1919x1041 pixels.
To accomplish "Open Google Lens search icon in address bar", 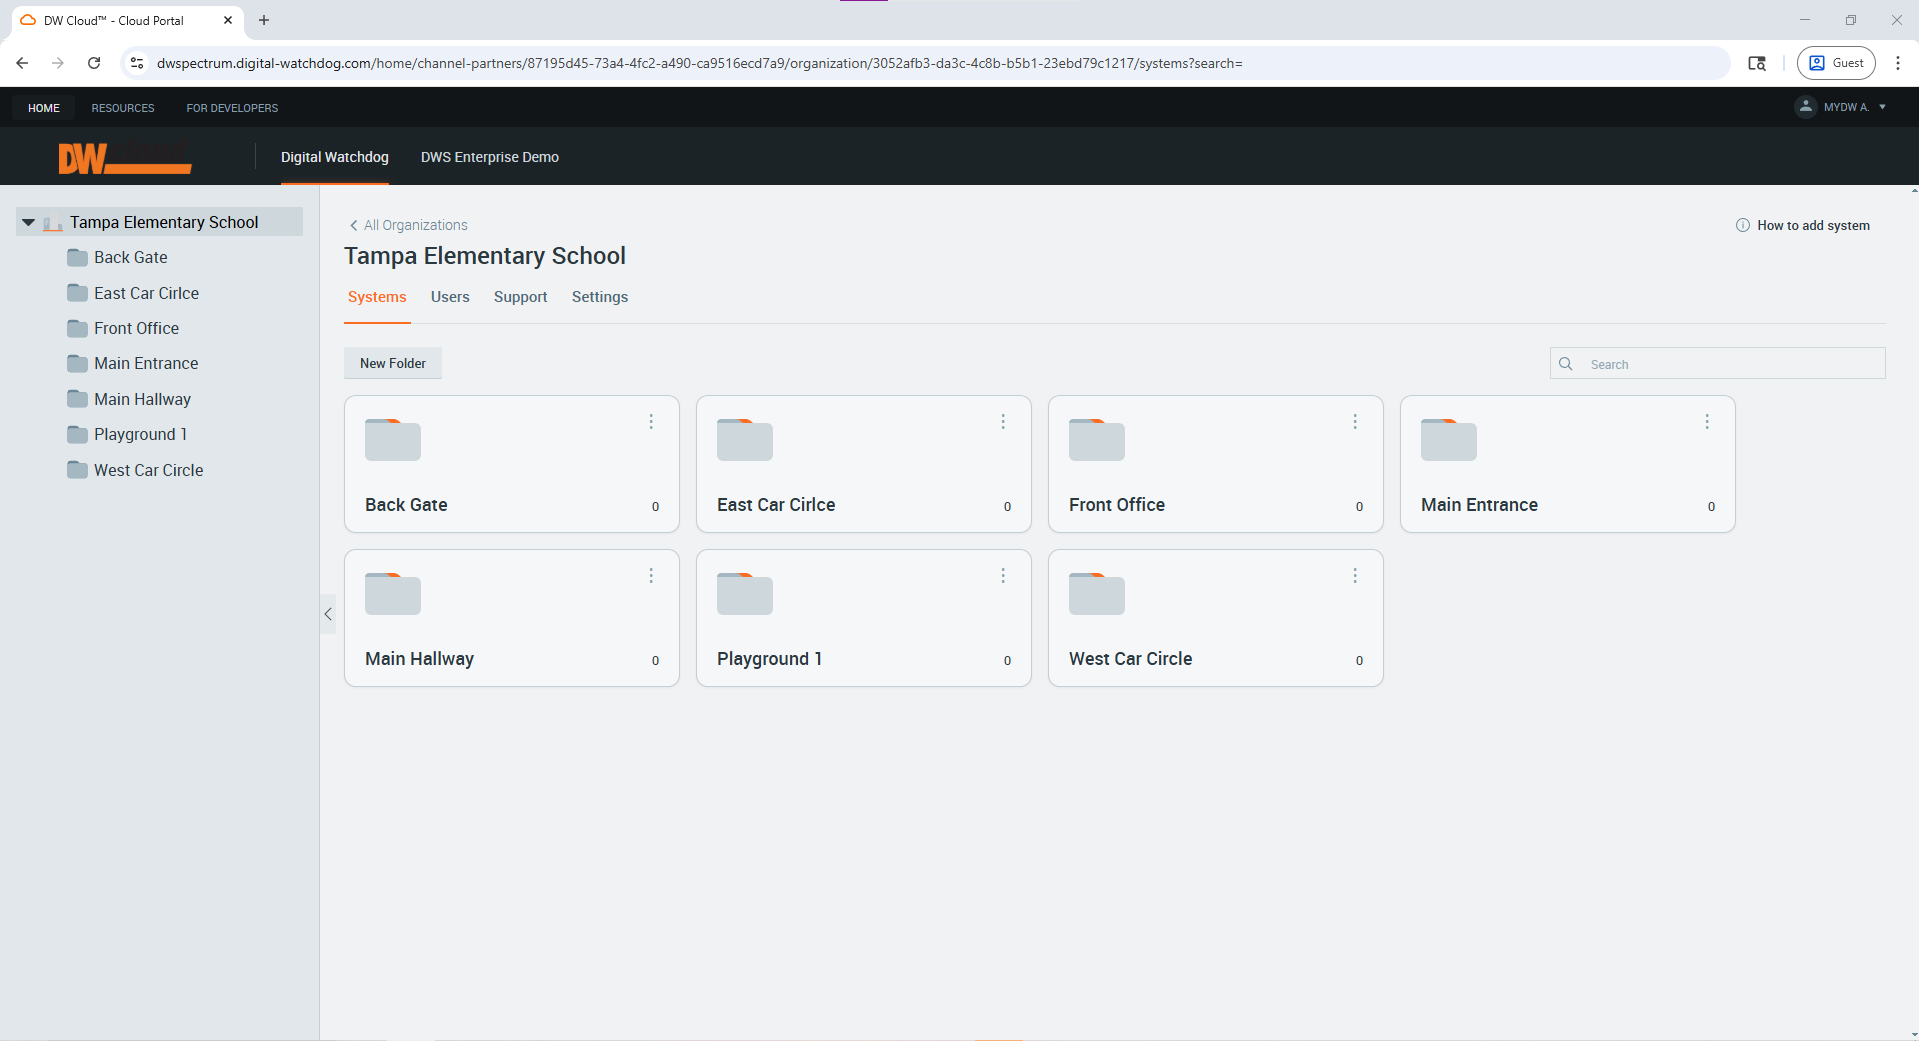I will (1757, 63).
